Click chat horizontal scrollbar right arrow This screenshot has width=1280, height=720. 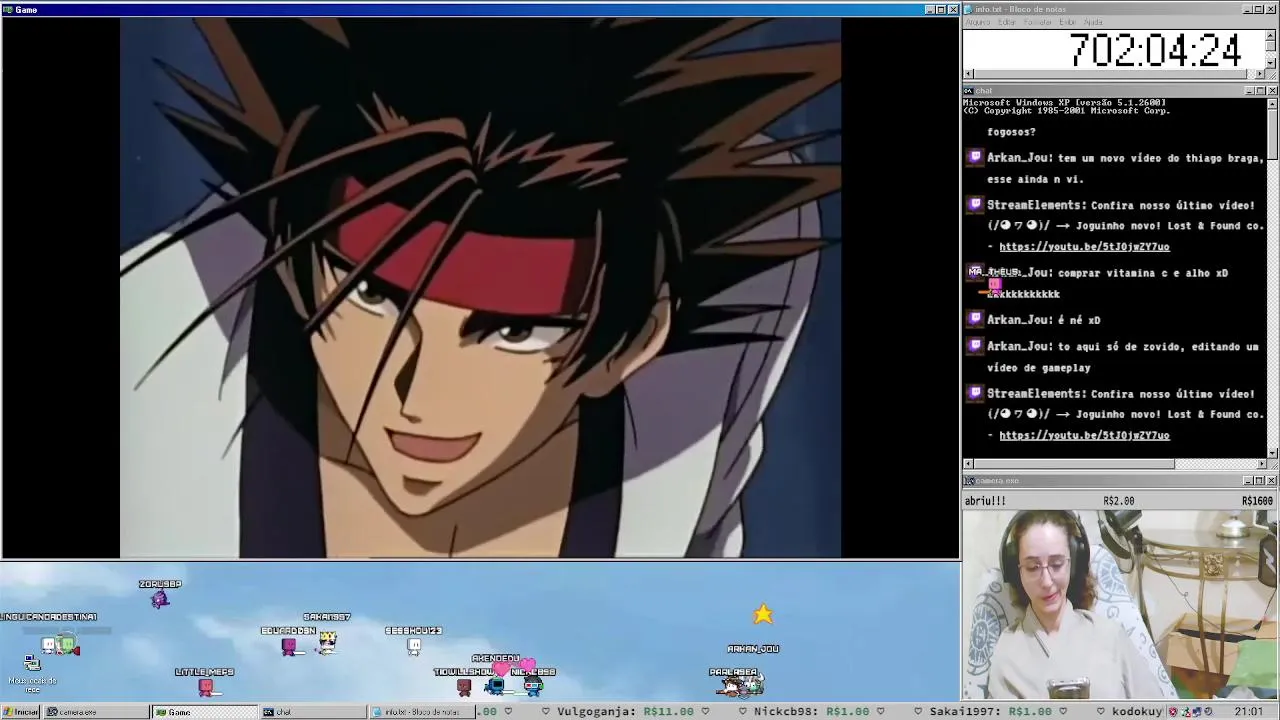[1261, 464]
